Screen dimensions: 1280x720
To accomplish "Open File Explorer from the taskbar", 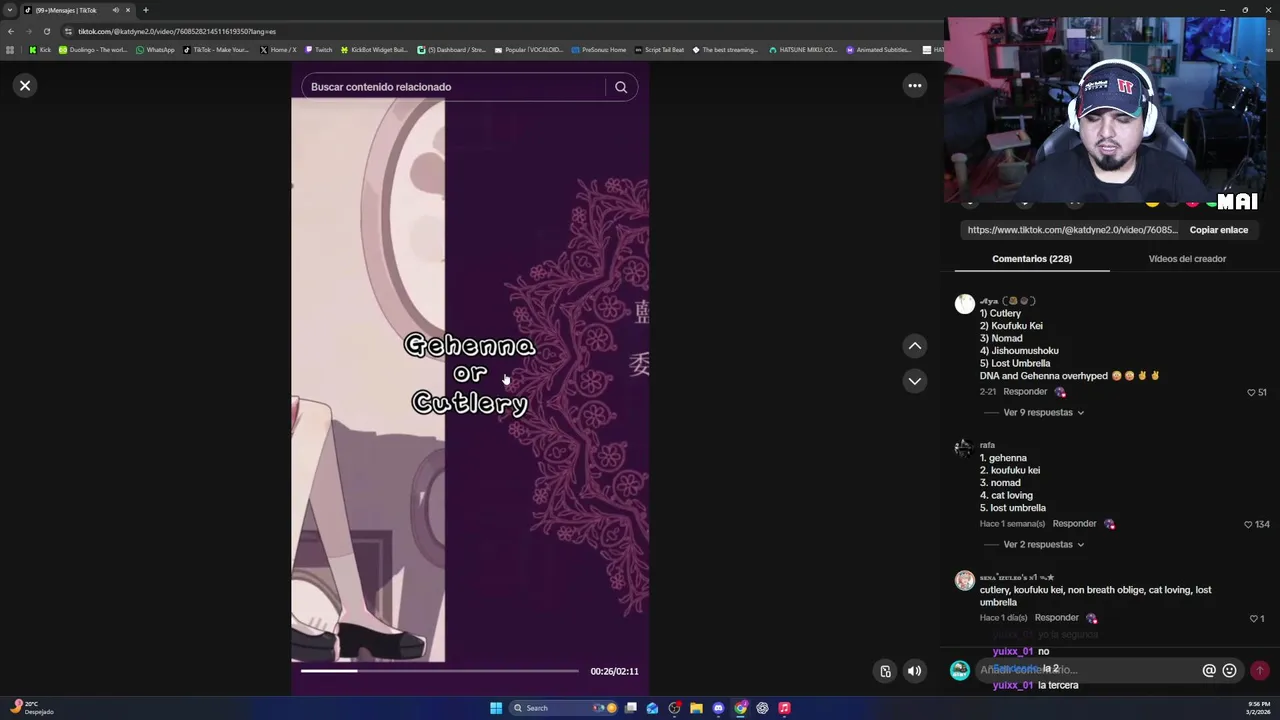I will 696,708.
